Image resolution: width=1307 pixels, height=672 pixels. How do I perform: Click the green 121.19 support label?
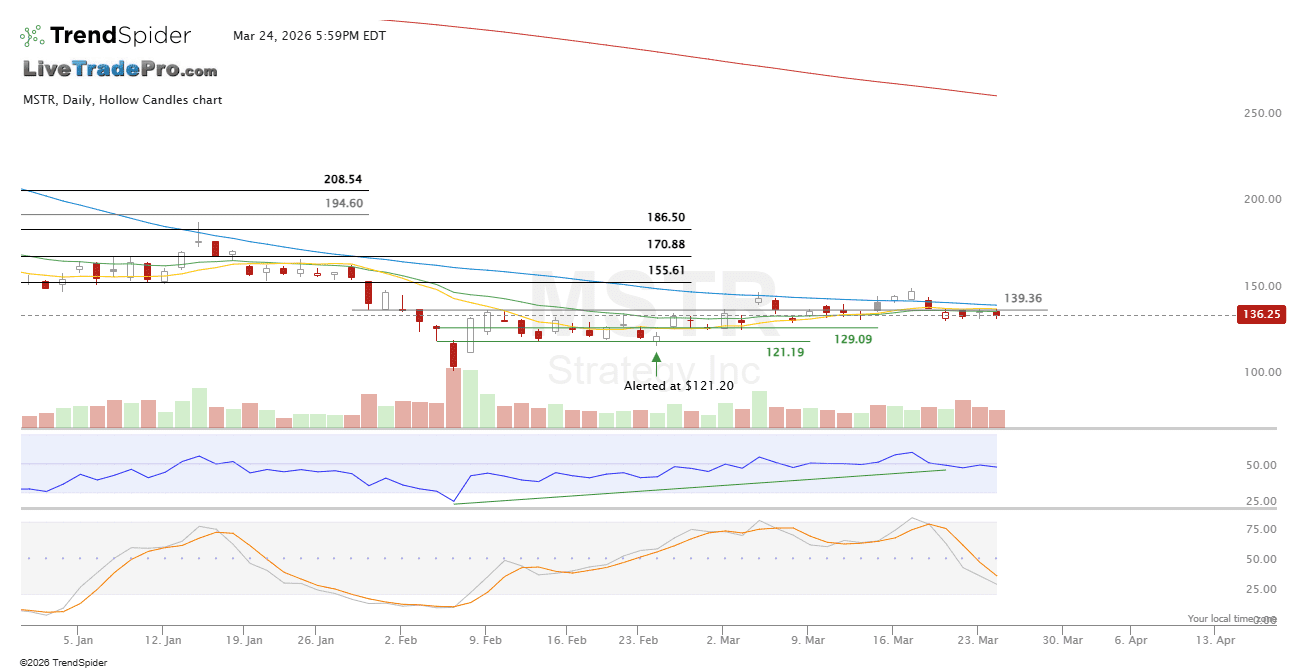pos(785,352)
